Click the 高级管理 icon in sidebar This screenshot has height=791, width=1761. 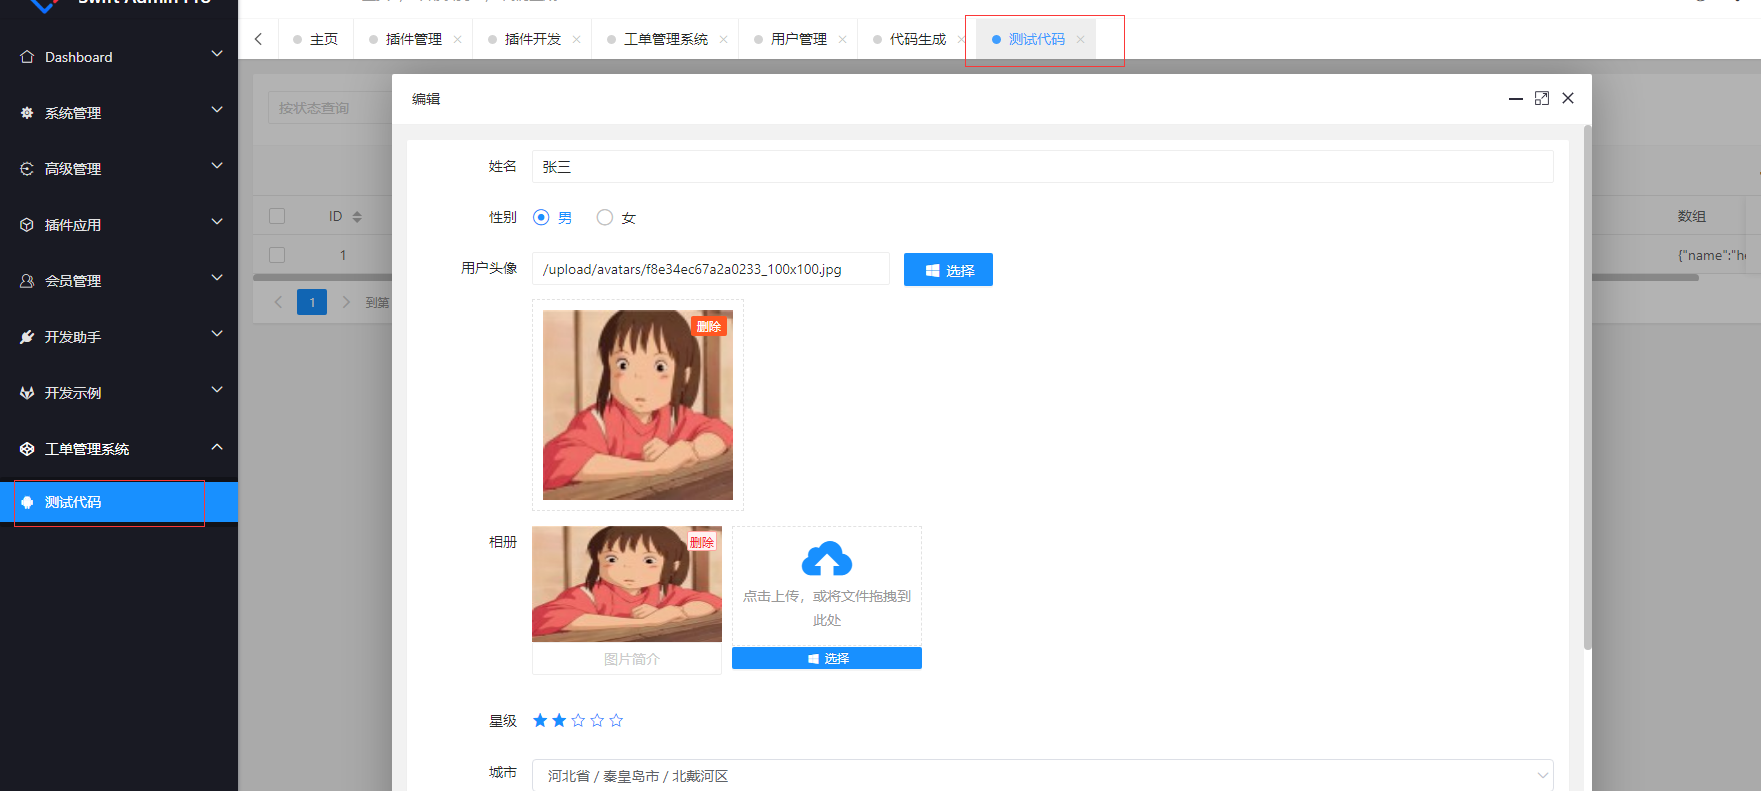(x=27, y=169)
